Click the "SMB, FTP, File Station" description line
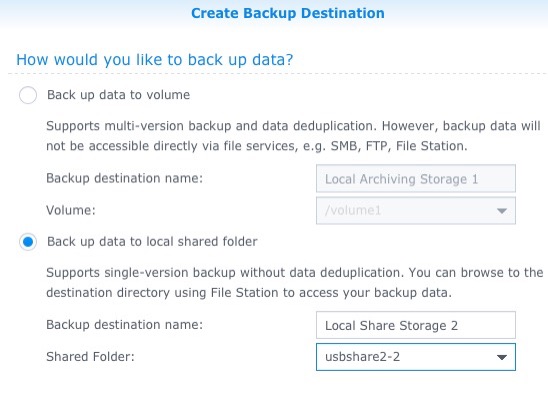 tap(257, 146)
